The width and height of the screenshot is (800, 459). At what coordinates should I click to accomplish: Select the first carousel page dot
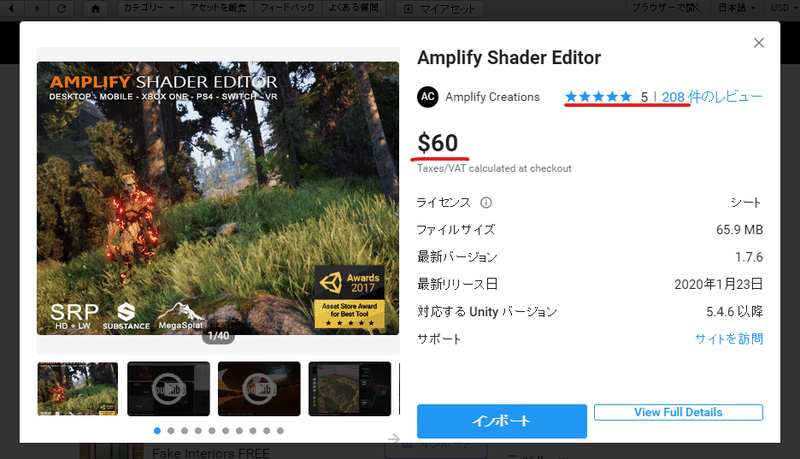pos(157,431)
